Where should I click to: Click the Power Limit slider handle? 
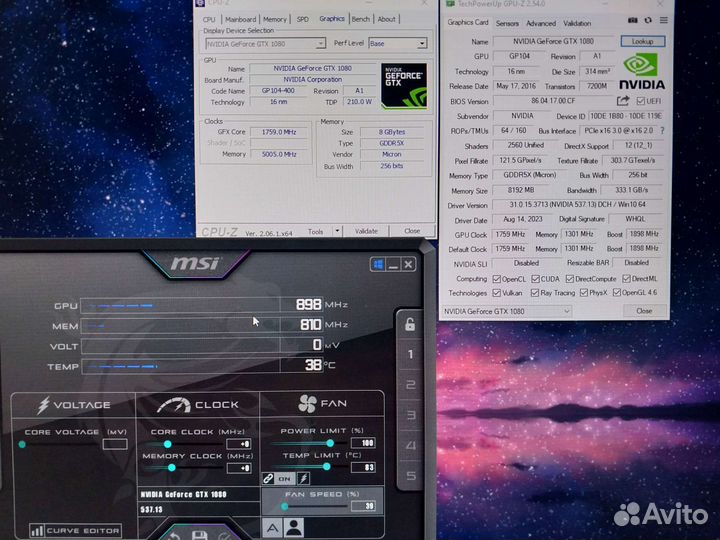pos(330,443)
